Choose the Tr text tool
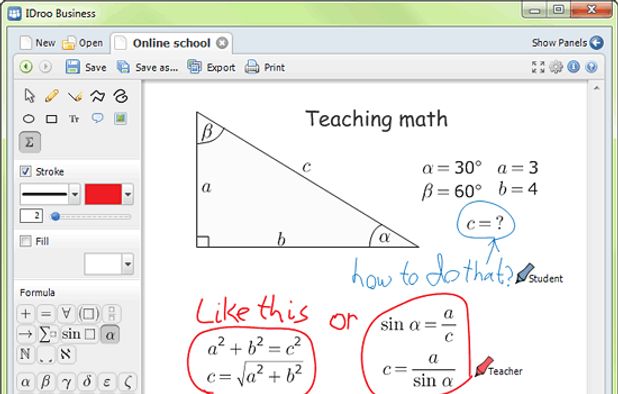Screen dimensions: 618x394 coord(74,119)
